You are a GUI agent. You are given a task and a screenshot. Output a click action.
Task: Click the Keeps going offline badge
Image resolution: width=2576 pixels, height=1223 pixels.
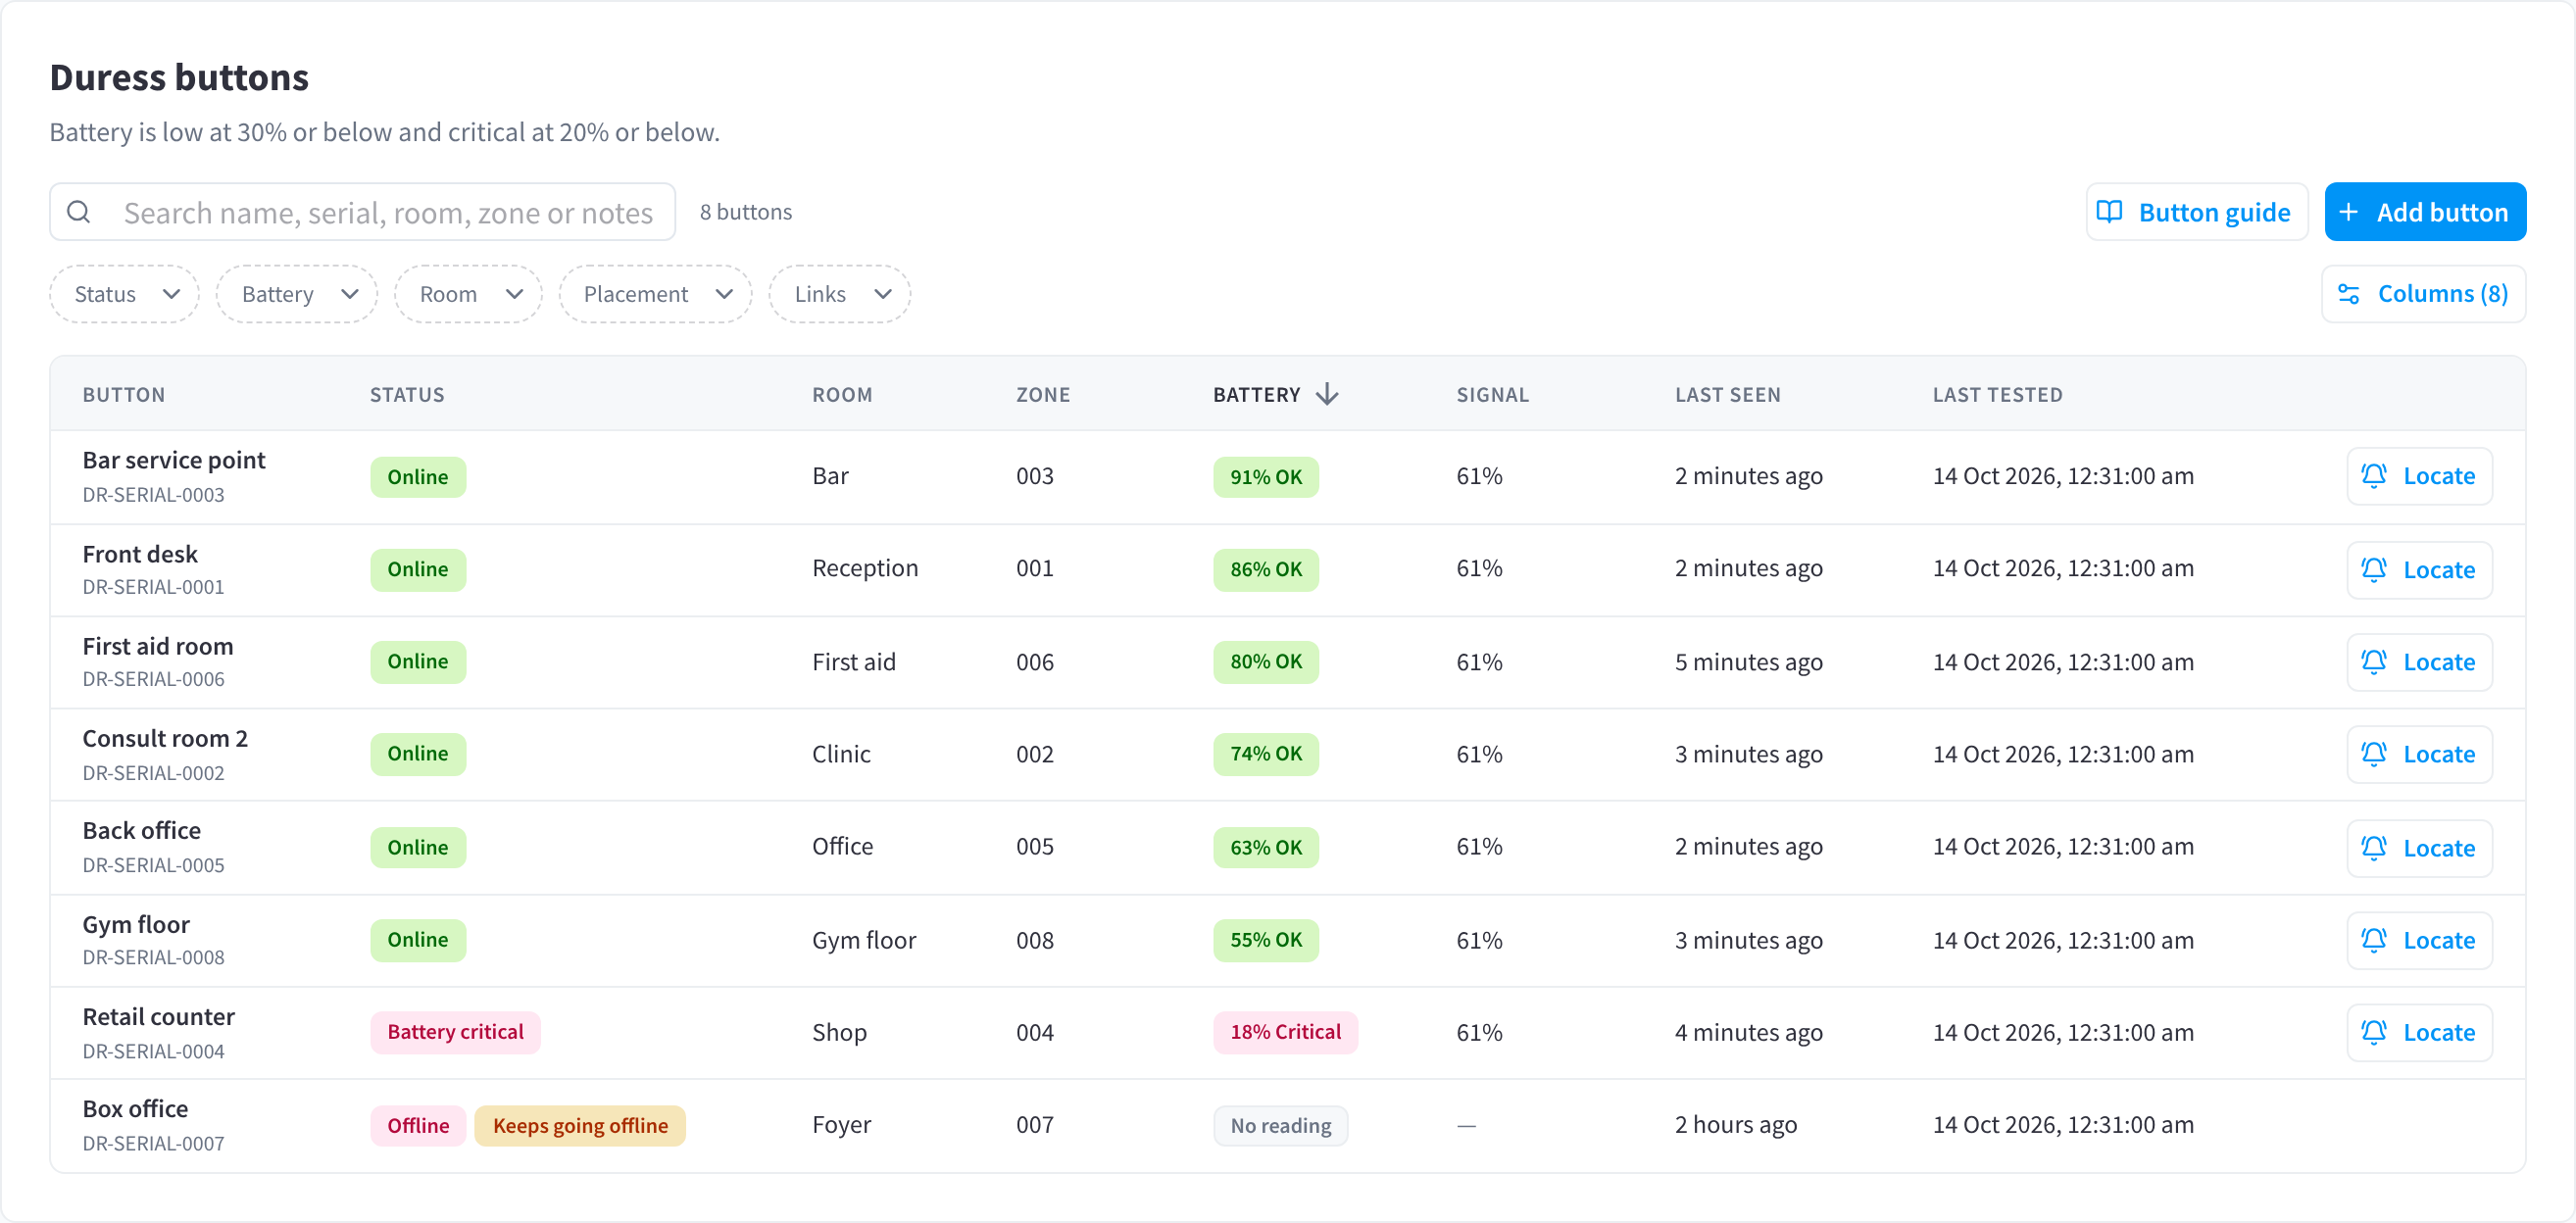(580, 1125)
